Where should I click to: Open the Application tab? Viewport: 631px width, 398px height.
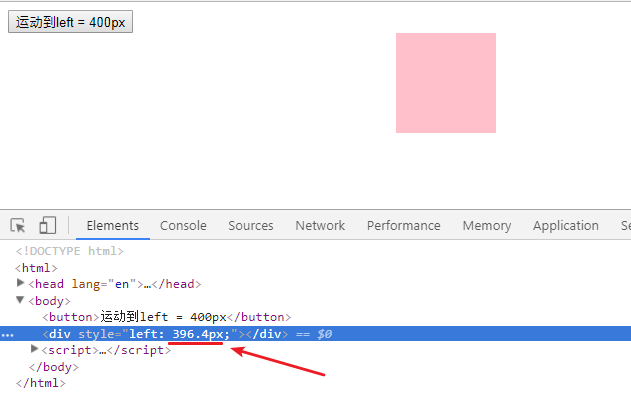565,225
